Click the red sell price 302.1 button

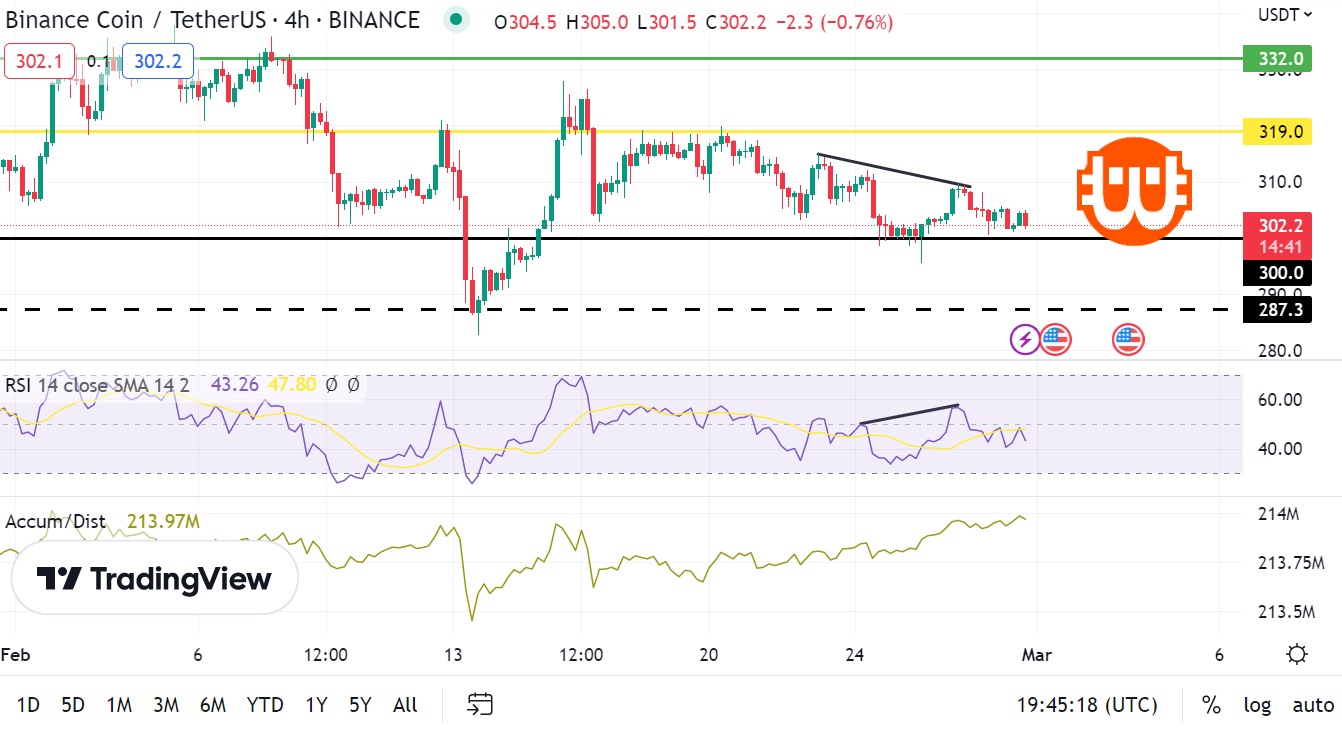pyautogui.click(x=39, y=62)
